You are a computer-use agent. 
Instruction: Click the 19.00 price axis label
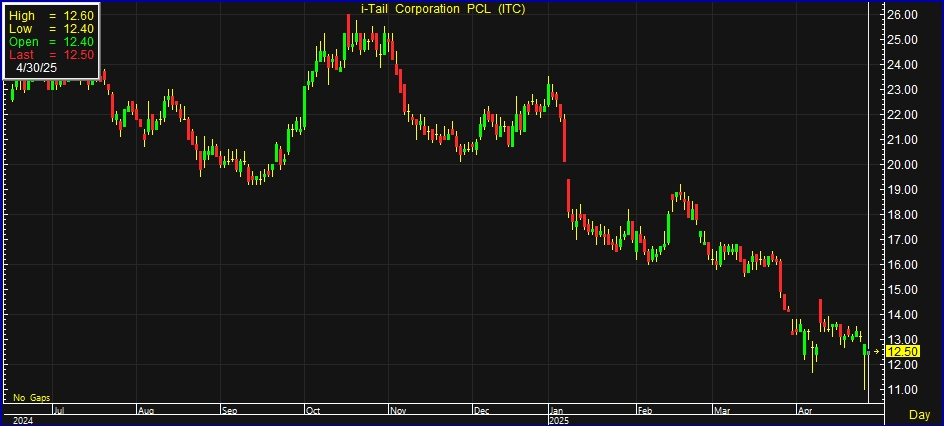pos(903,190)
